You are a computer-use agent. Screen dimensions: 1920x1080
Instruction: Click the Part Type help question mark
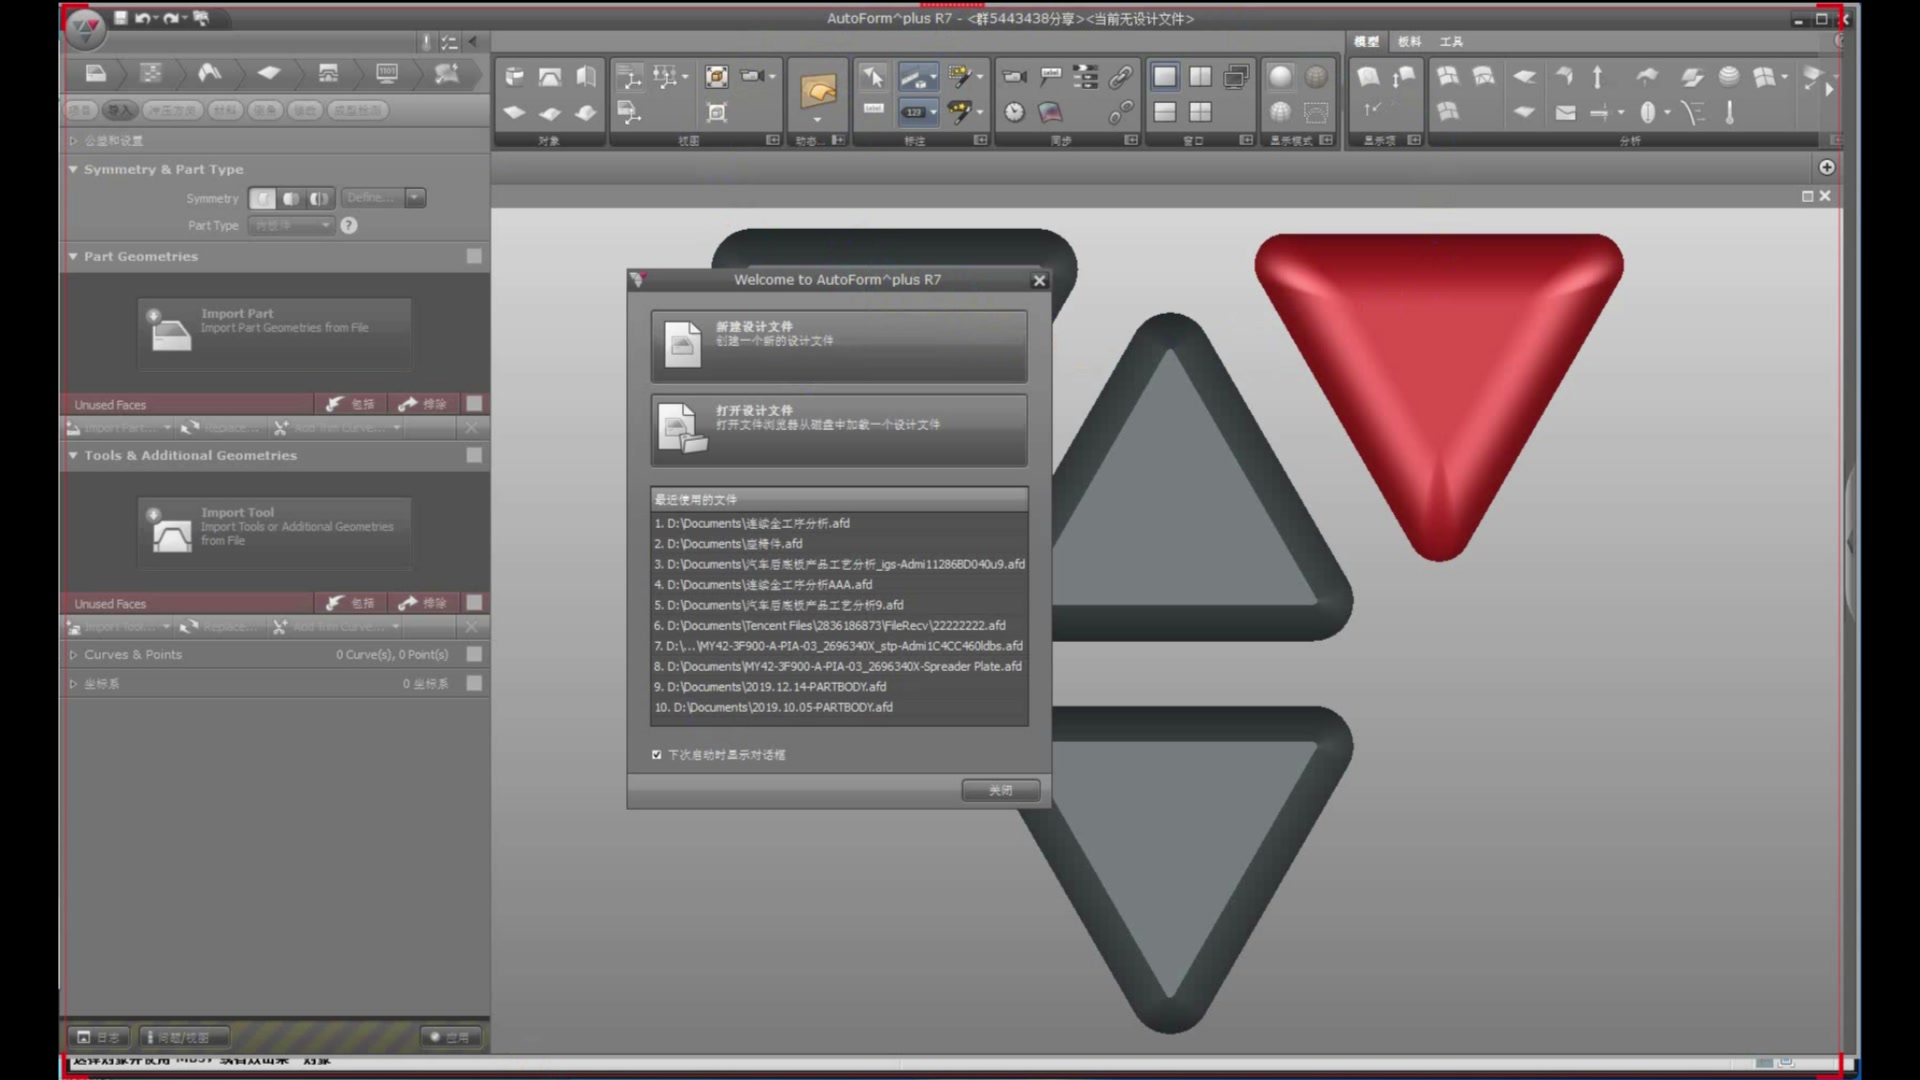(x=348, y=225)
